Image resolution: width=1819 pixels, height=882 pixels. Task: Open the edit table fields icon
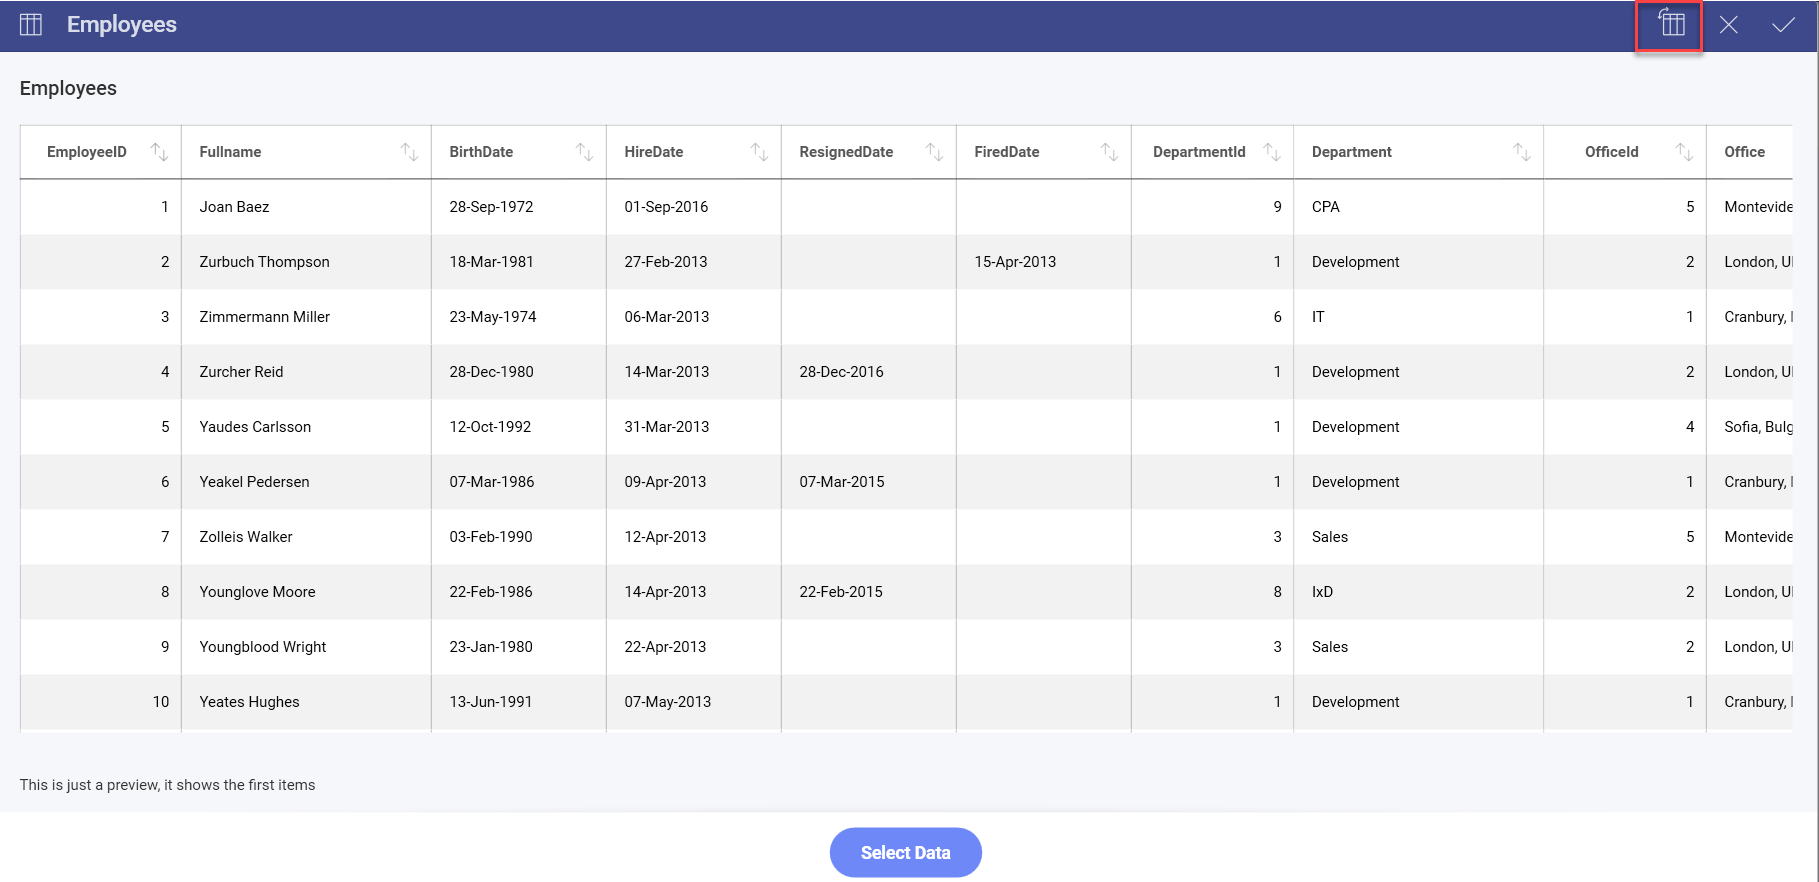1671,24
